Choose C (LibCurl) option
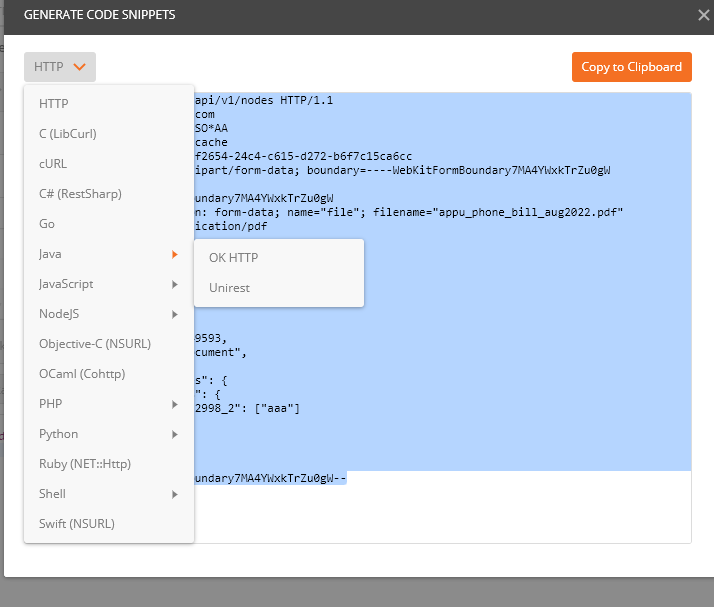Image resolution: width=714 pixels, height=607 pixels. 109,134
